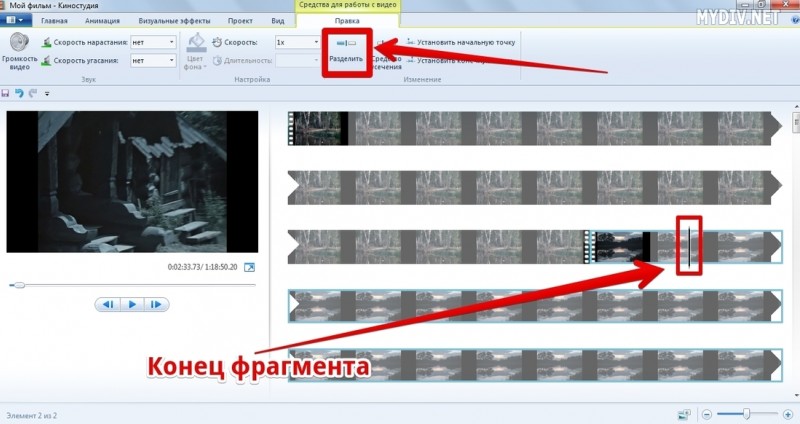This screenshot has height=424, width=800.
Task: Click the black playhead line on timeline
Action: point(689,246)
